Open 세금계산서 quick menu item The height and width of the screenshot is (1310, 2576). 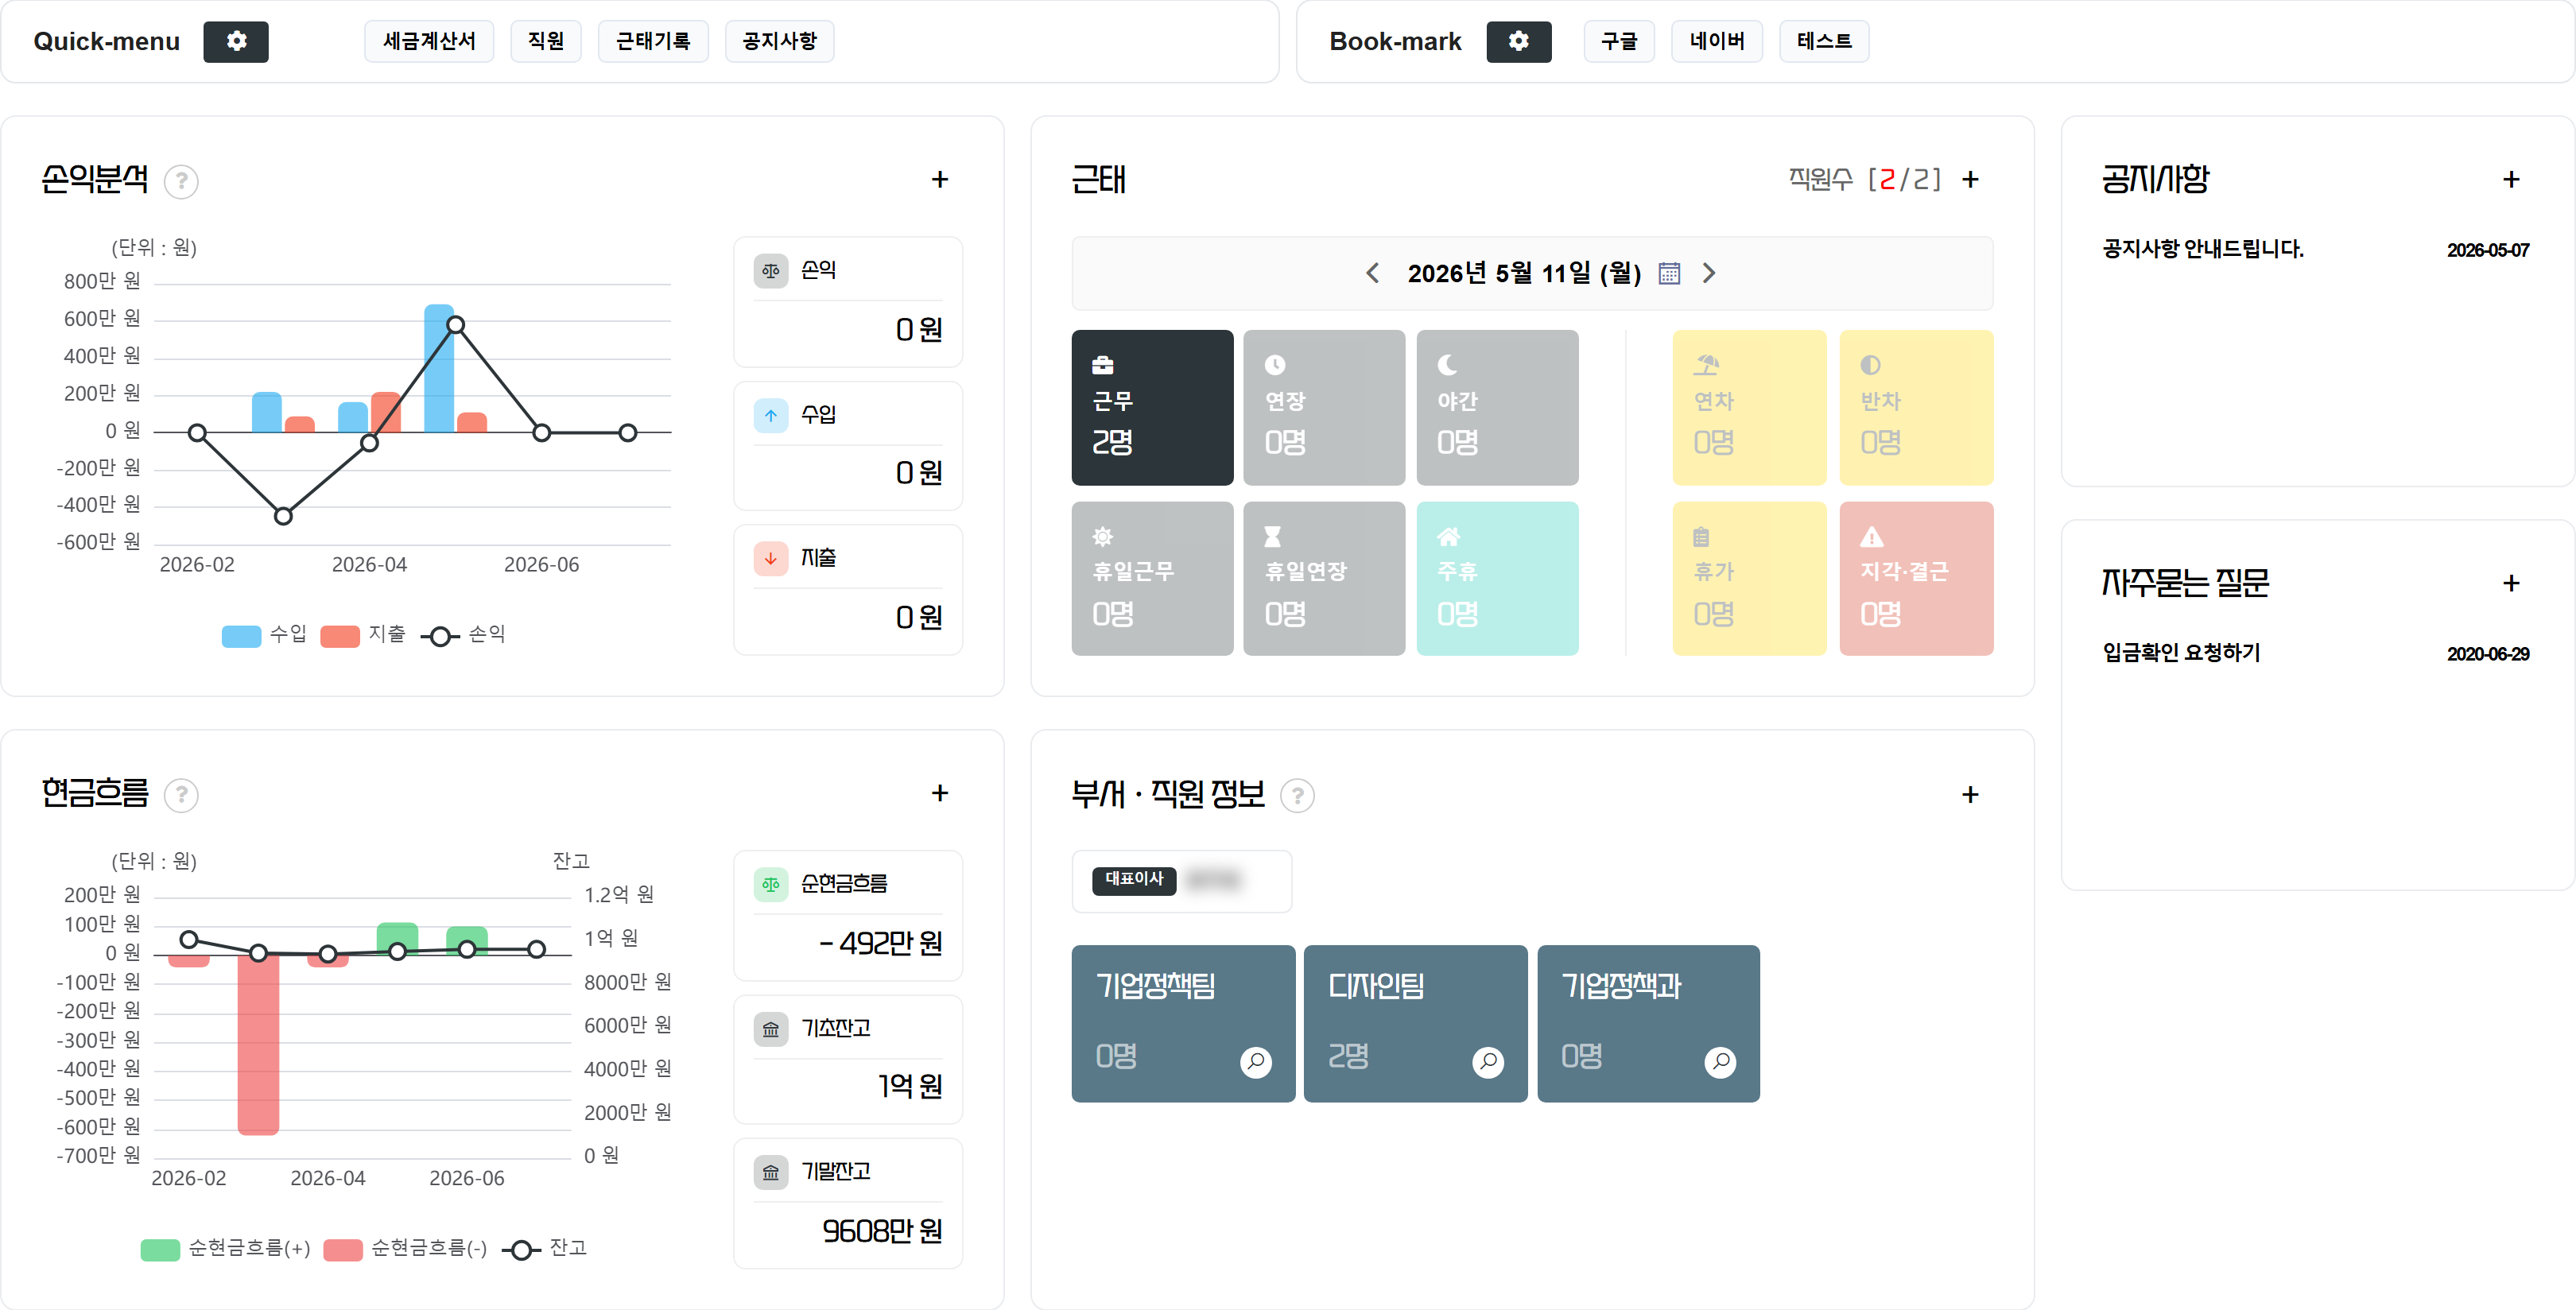click(429, 42)
